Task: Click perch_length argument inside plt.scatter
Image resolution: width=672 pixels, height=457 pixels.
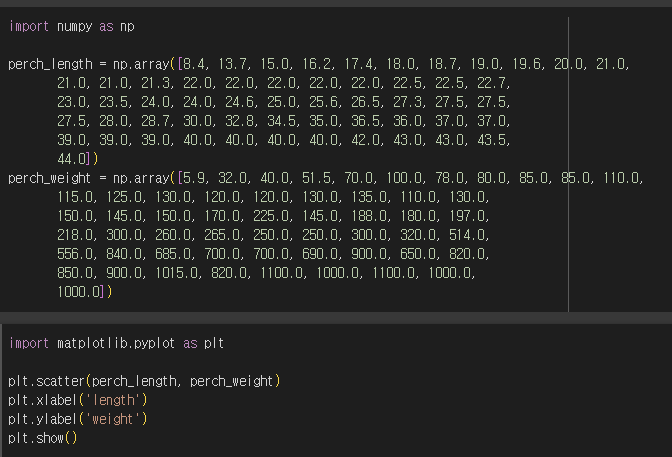Action: coord(134,381)
